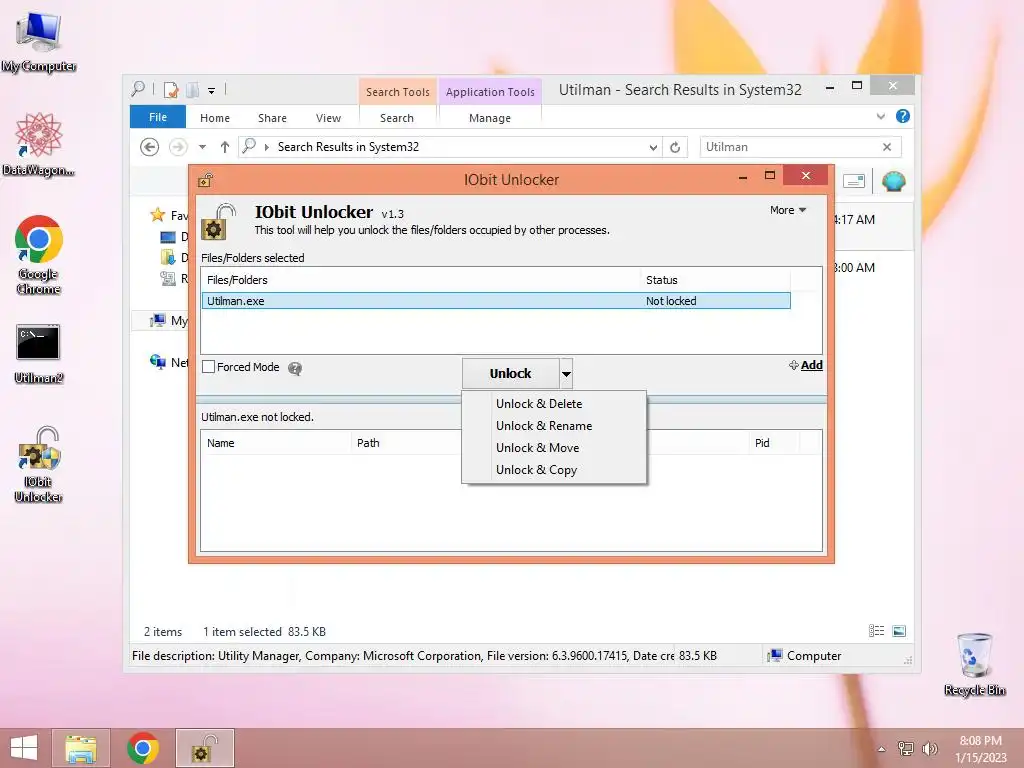Switch to details view in Explorer
This screenshot has width=1024, height=768.
tap(876, 631)
